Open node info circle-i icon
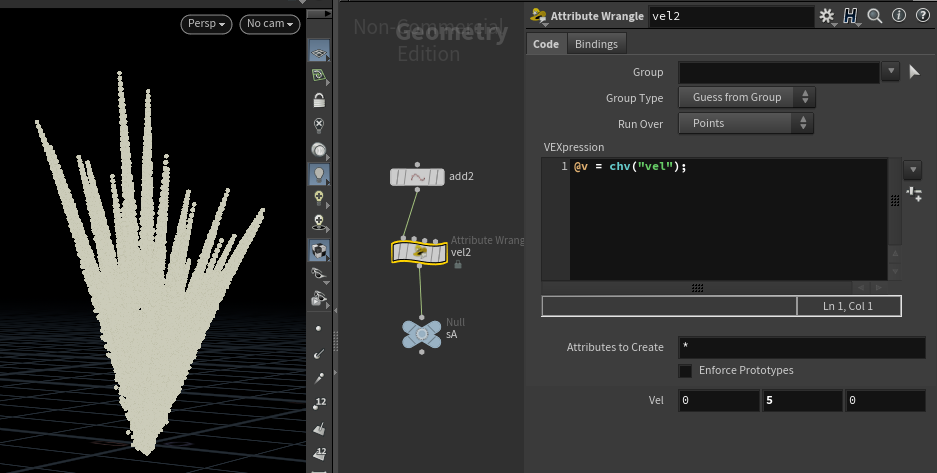The image size is (937, 473). click(x=899, y=16)
